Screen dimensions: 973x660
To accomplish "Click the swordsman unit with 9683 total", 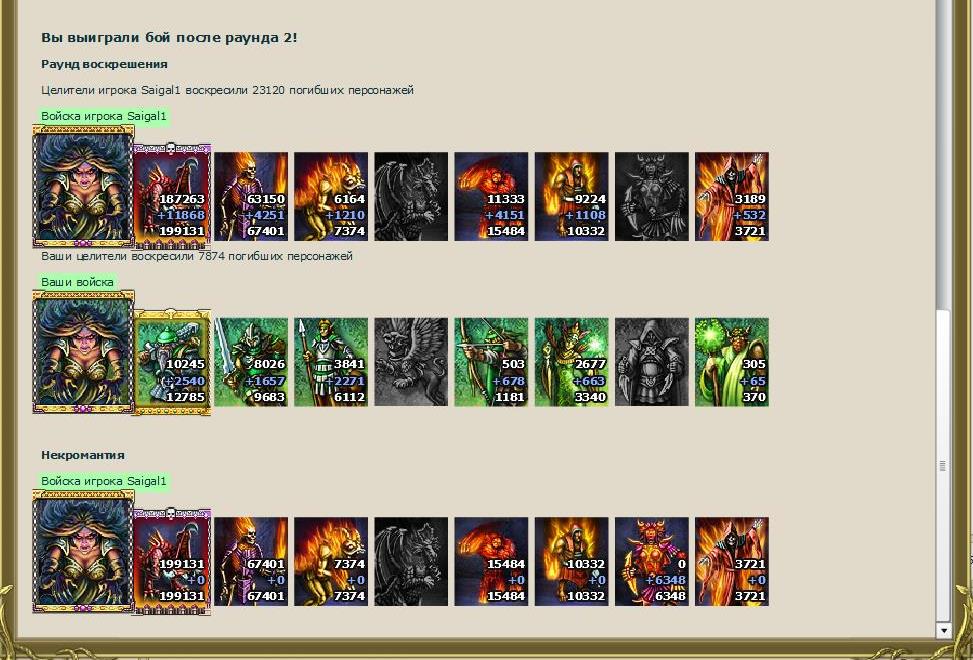I will click(251, 362).
